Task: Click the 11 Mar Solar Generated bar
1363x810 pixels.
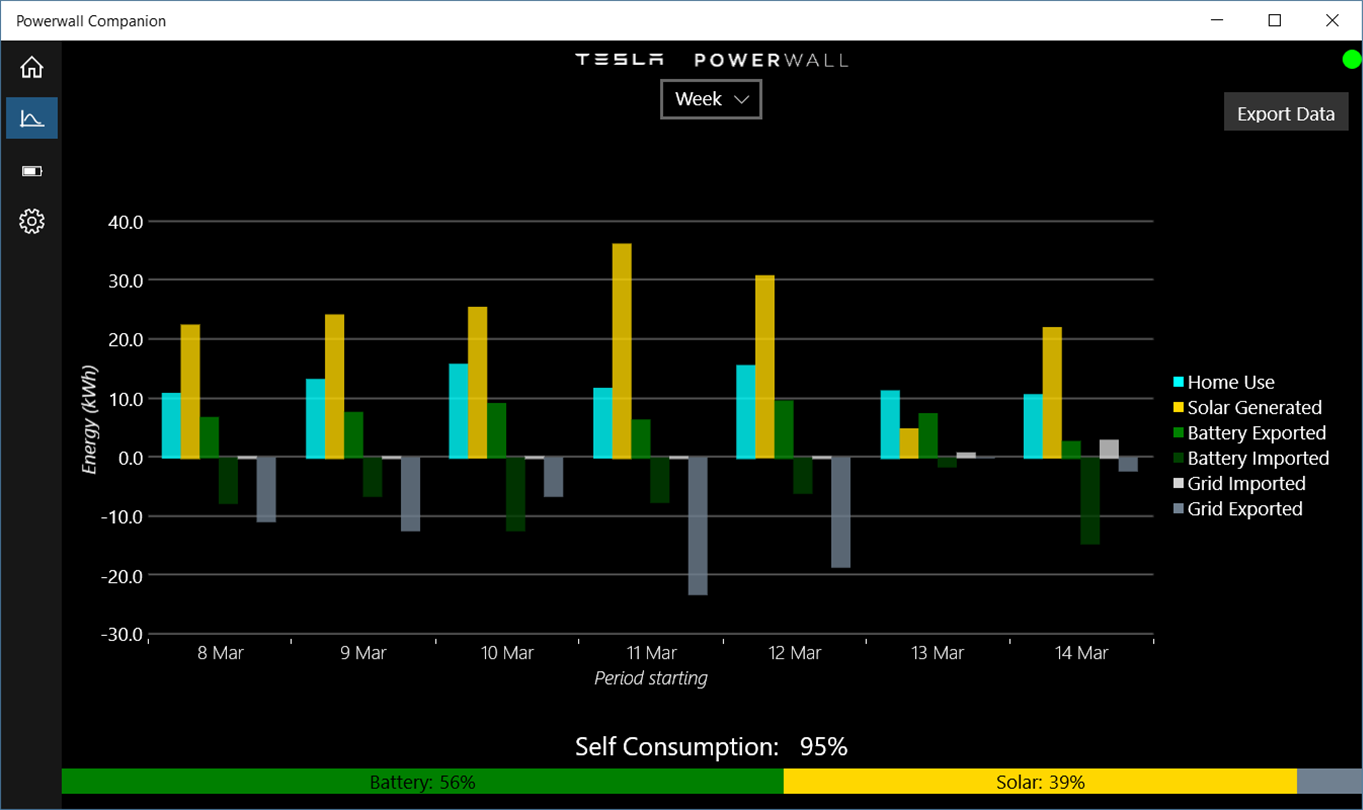Action: 622,351
